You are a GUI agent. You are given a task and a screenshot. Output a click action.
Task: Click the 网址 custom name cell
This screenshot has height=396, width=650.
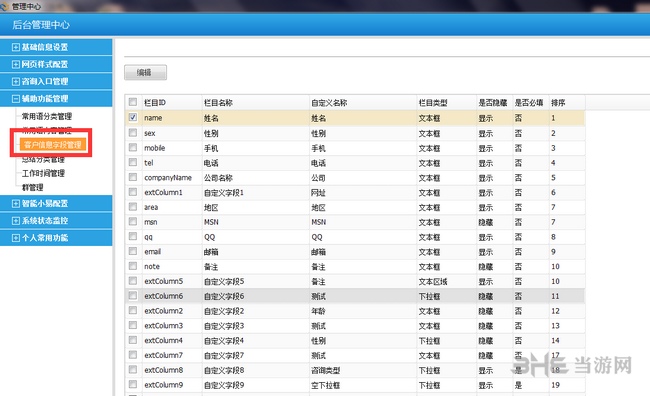tap(363, 192)
